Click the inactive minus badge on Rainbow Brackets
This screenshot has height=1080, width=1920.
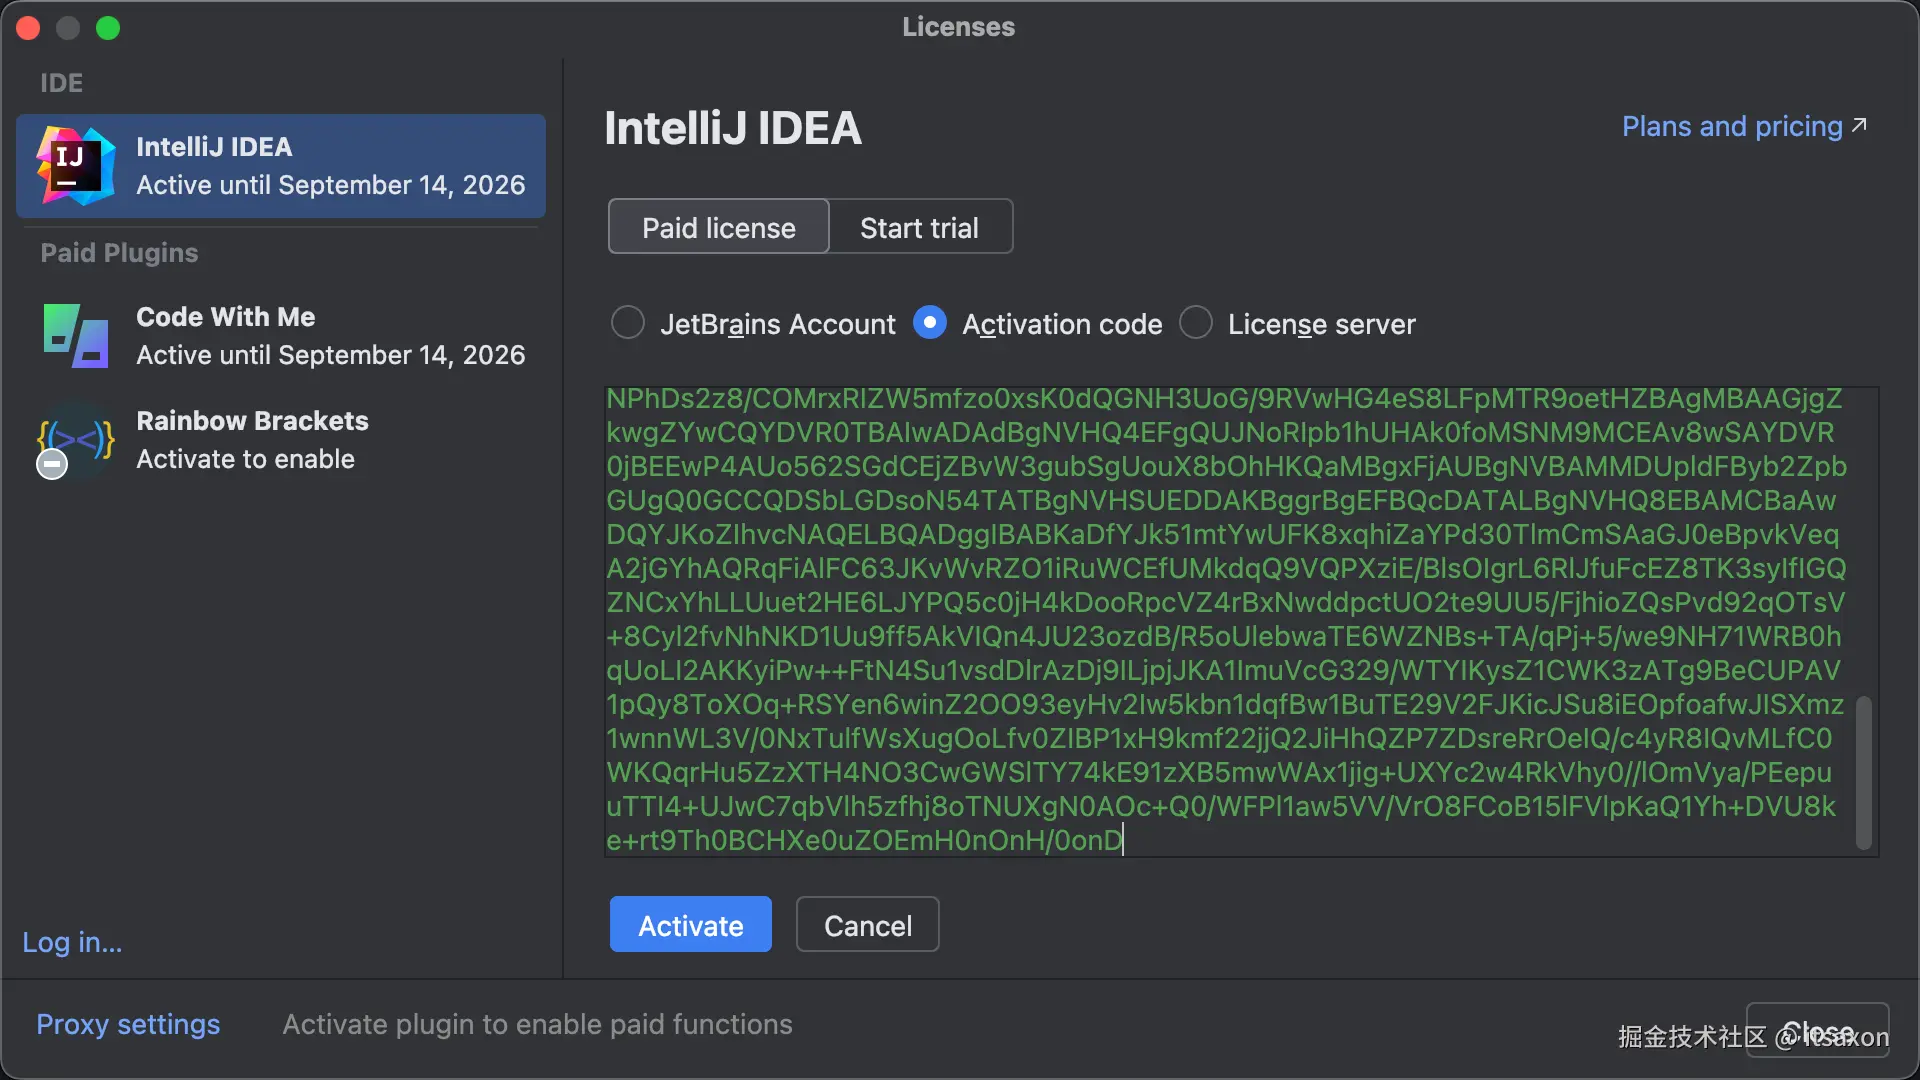[x=52, y=464]
